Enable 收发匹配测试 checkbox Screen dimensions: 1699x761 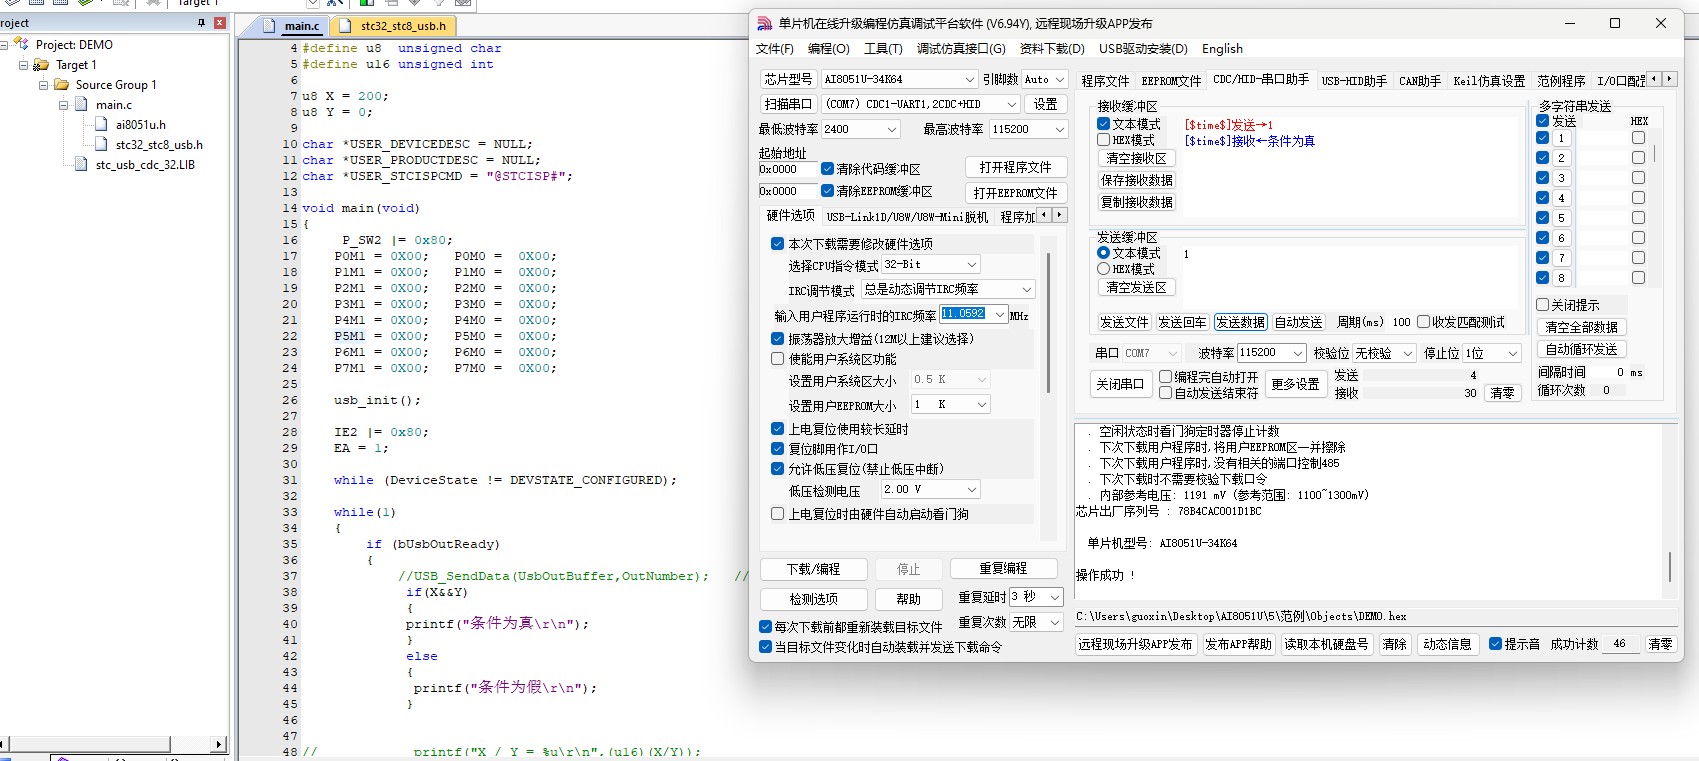pyautogui.click(x=1423, y=322)
